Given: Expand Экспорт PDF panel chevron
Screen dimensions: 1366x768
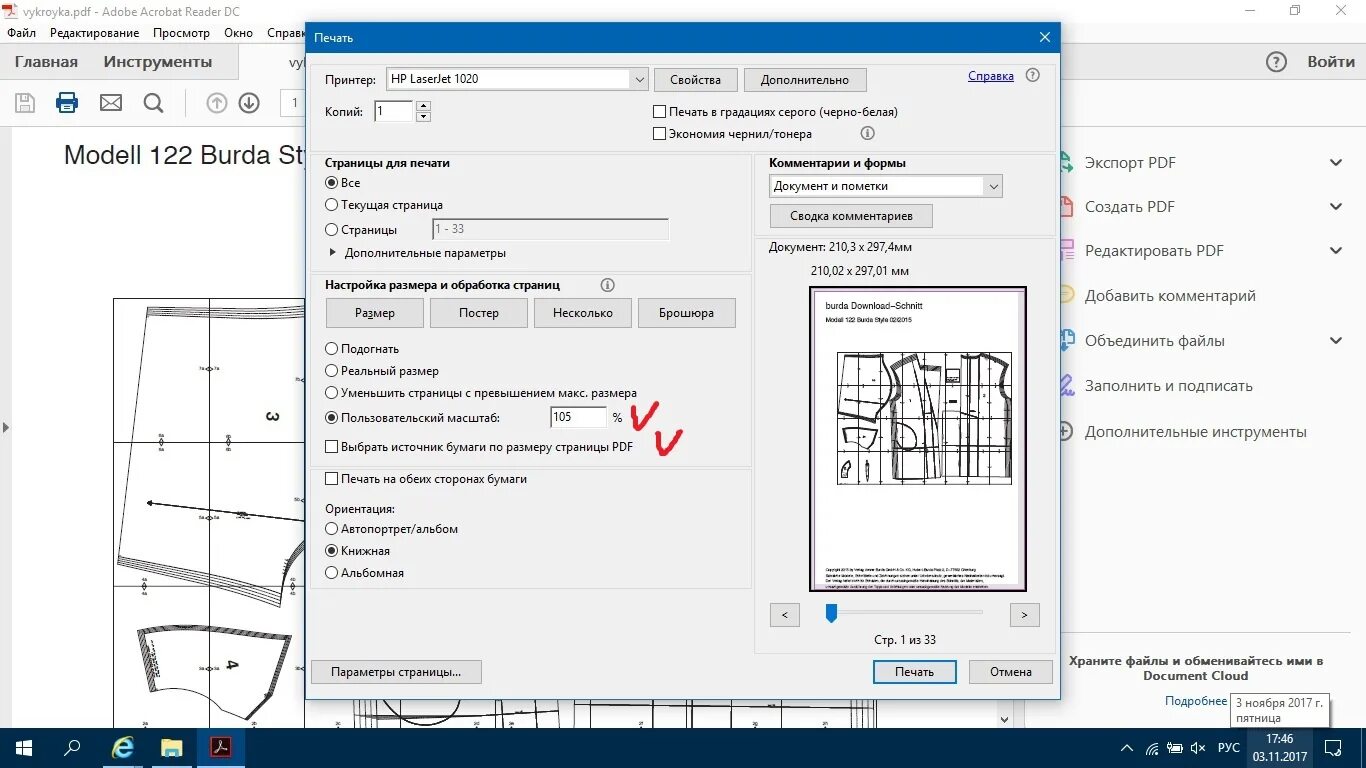Looking at the screenshot, I should pos(1336,162).
